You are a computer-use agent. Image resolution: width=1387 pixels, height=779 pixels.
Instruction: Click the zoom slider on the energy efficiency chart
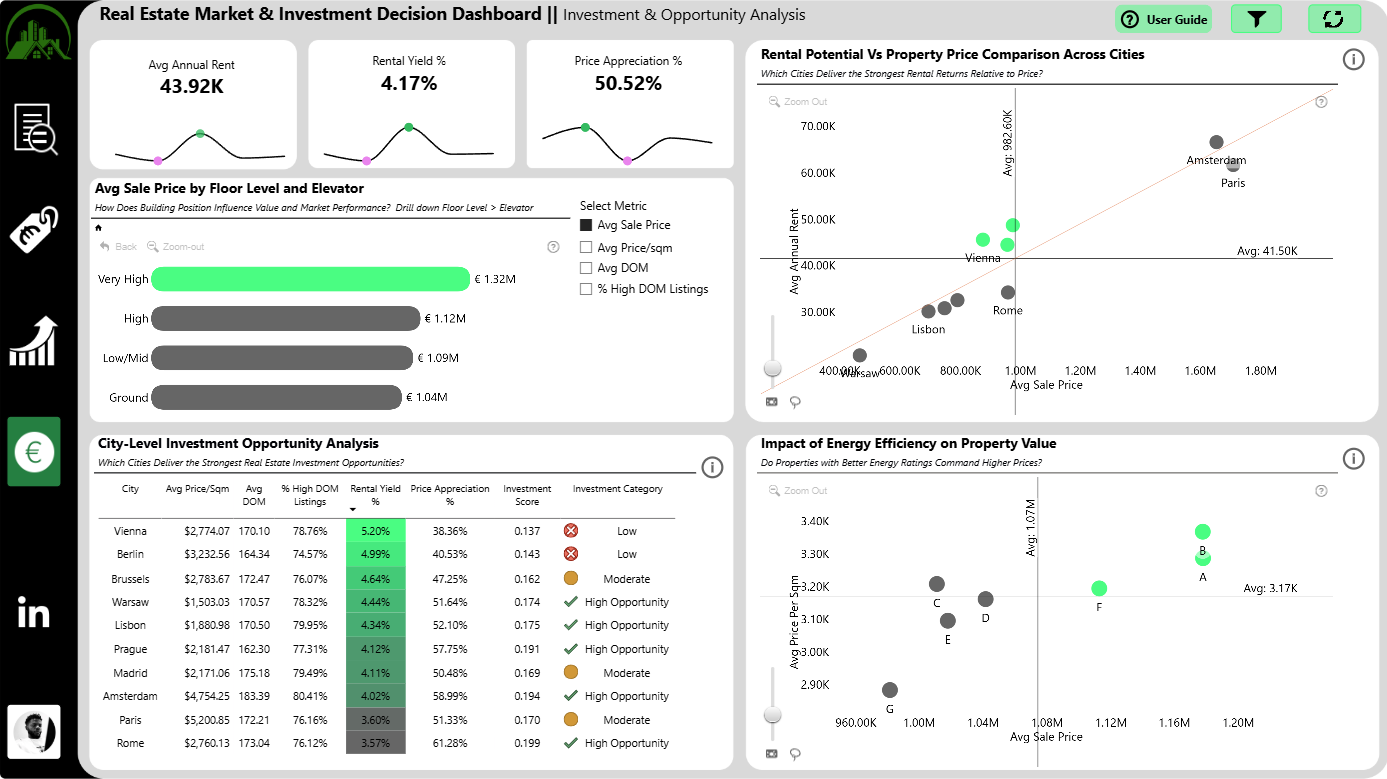pyautogui.click(x=772, y=715)
